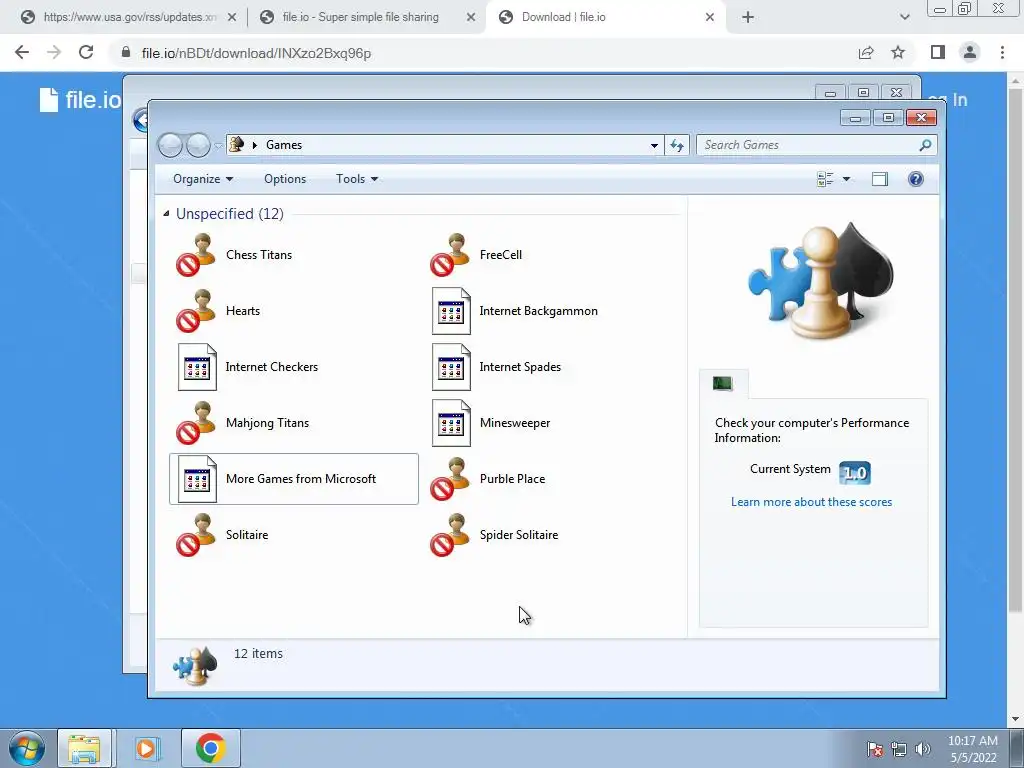1024x768 pixels.
Task: Open the Chess Titans game icon
Action: point(196,255)
